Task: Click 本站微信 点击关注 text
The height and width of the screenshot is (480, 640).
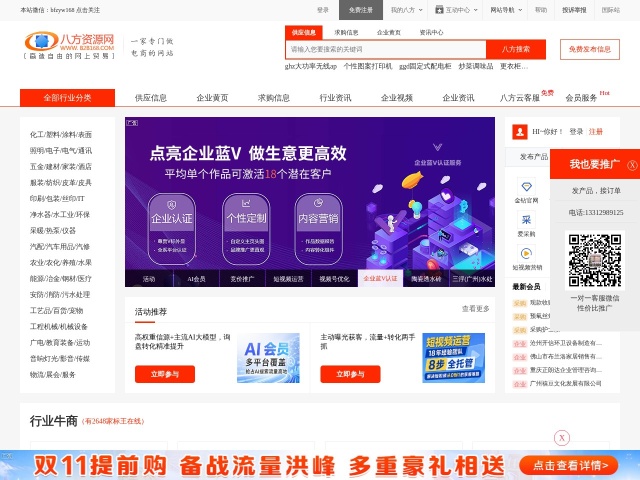Action: pyautogui.click(x=60, y=10)
